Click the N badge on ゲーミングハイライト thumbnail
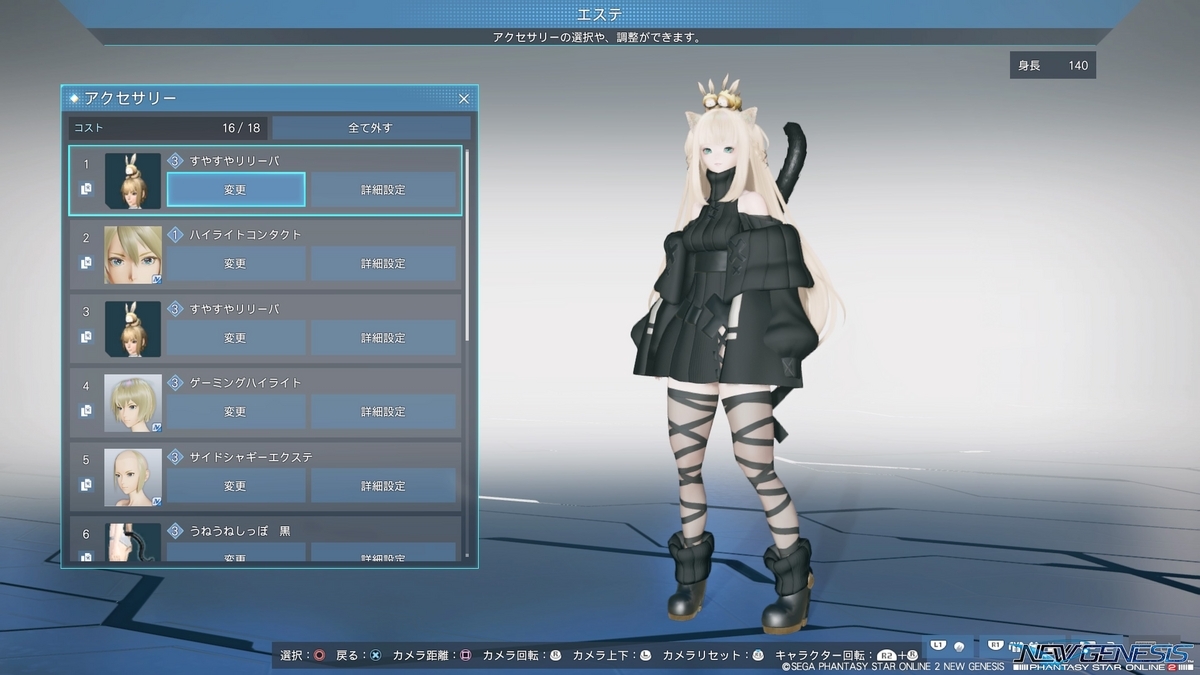The image size is (1200, 675). tap(157, 427)
